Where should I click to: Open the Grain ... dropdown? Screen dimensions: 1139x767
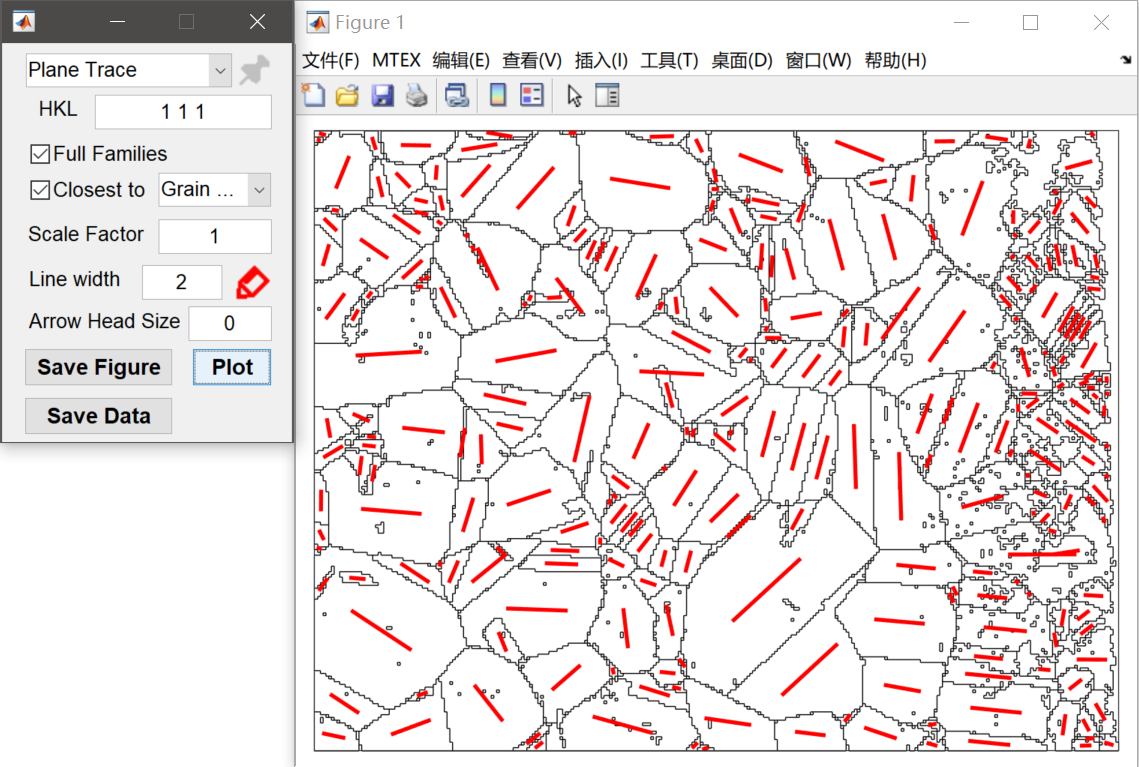[259, 190]
